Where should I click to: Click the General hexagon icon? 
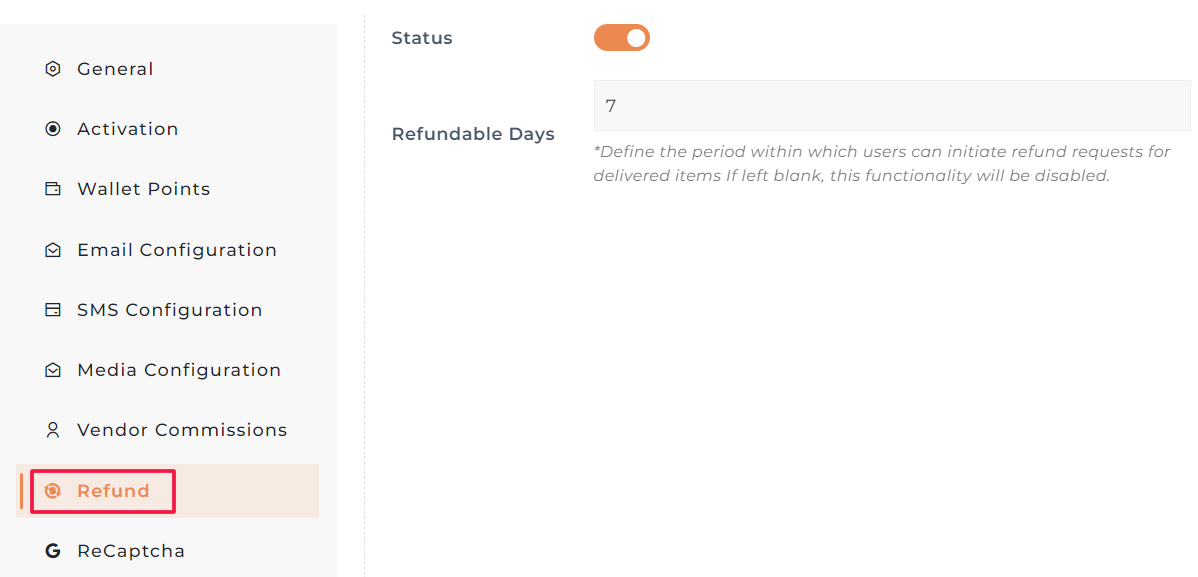tap(53, 69)
